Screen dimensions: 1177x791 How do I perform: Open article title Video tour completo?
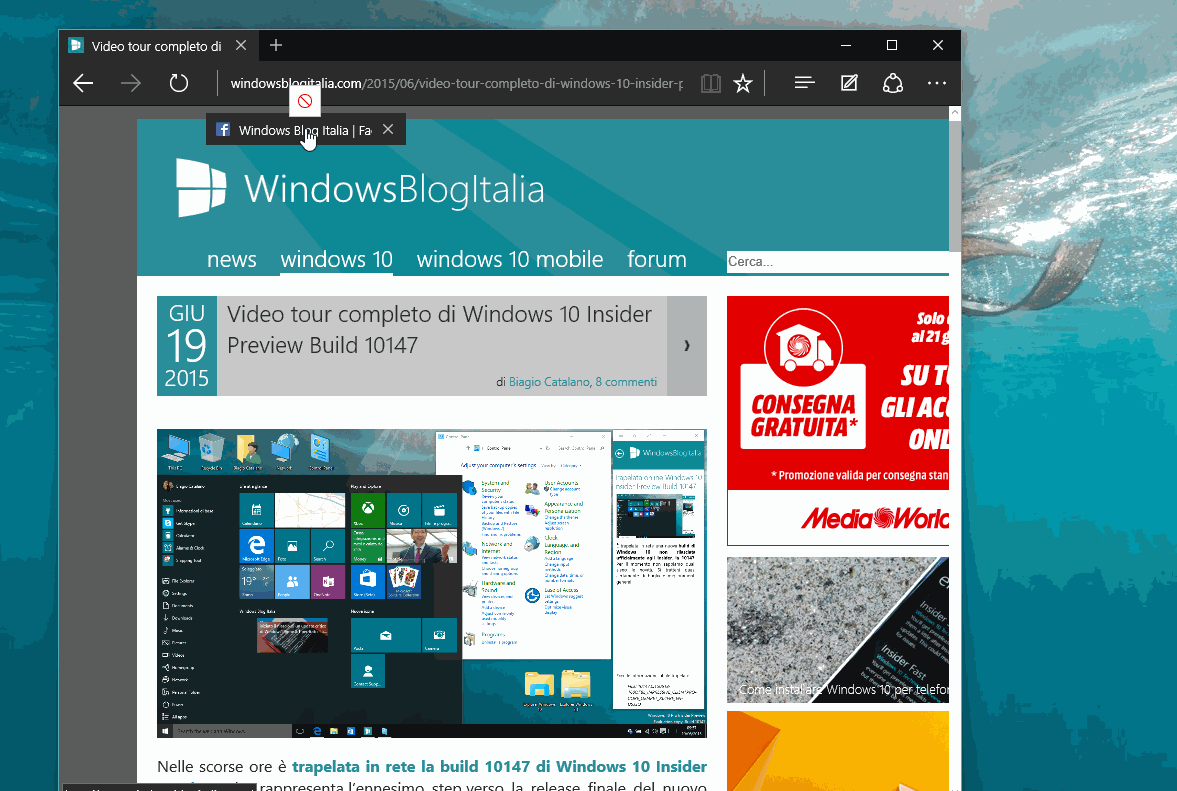tap(439, 329)
